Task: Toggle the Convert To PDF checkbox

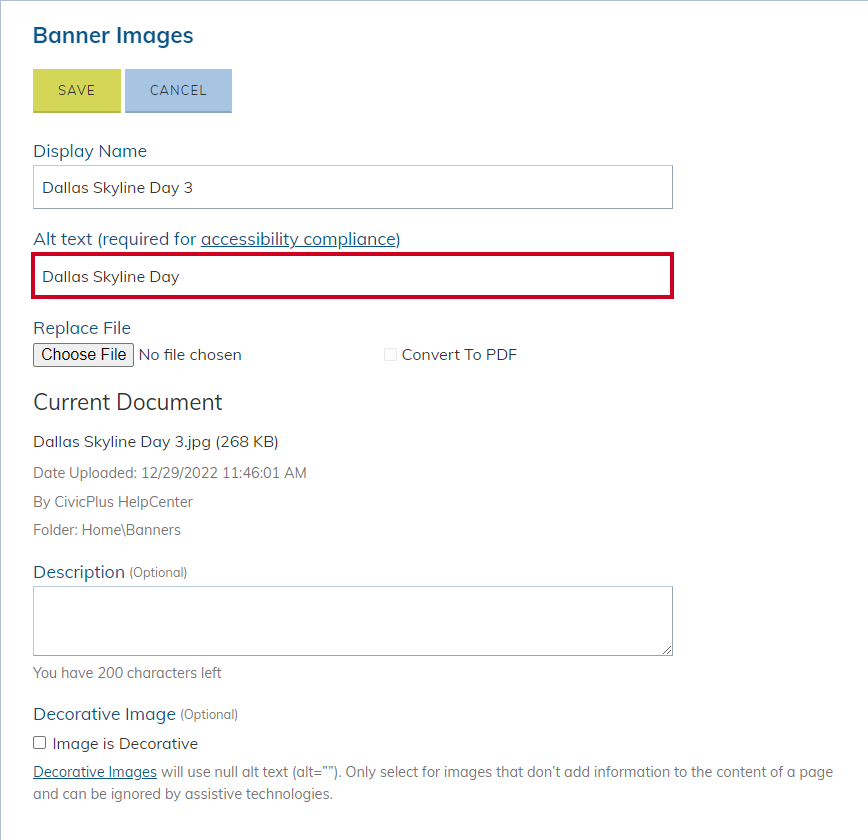Action: [390, 354]
